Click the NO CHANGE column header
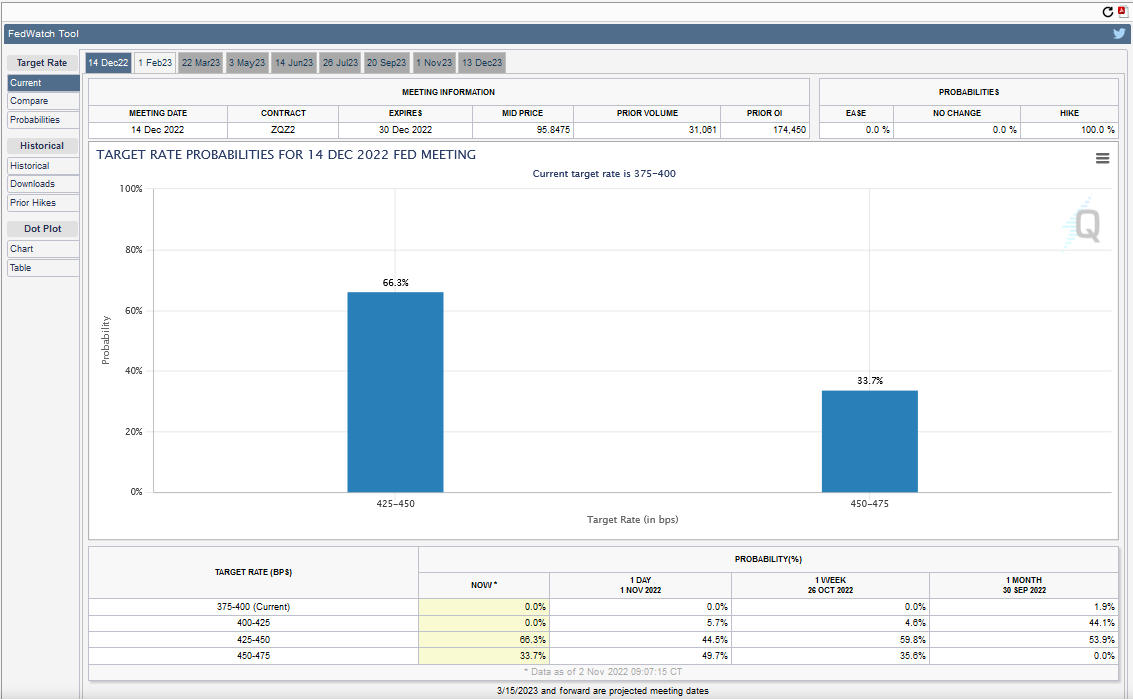 [957, 113]
